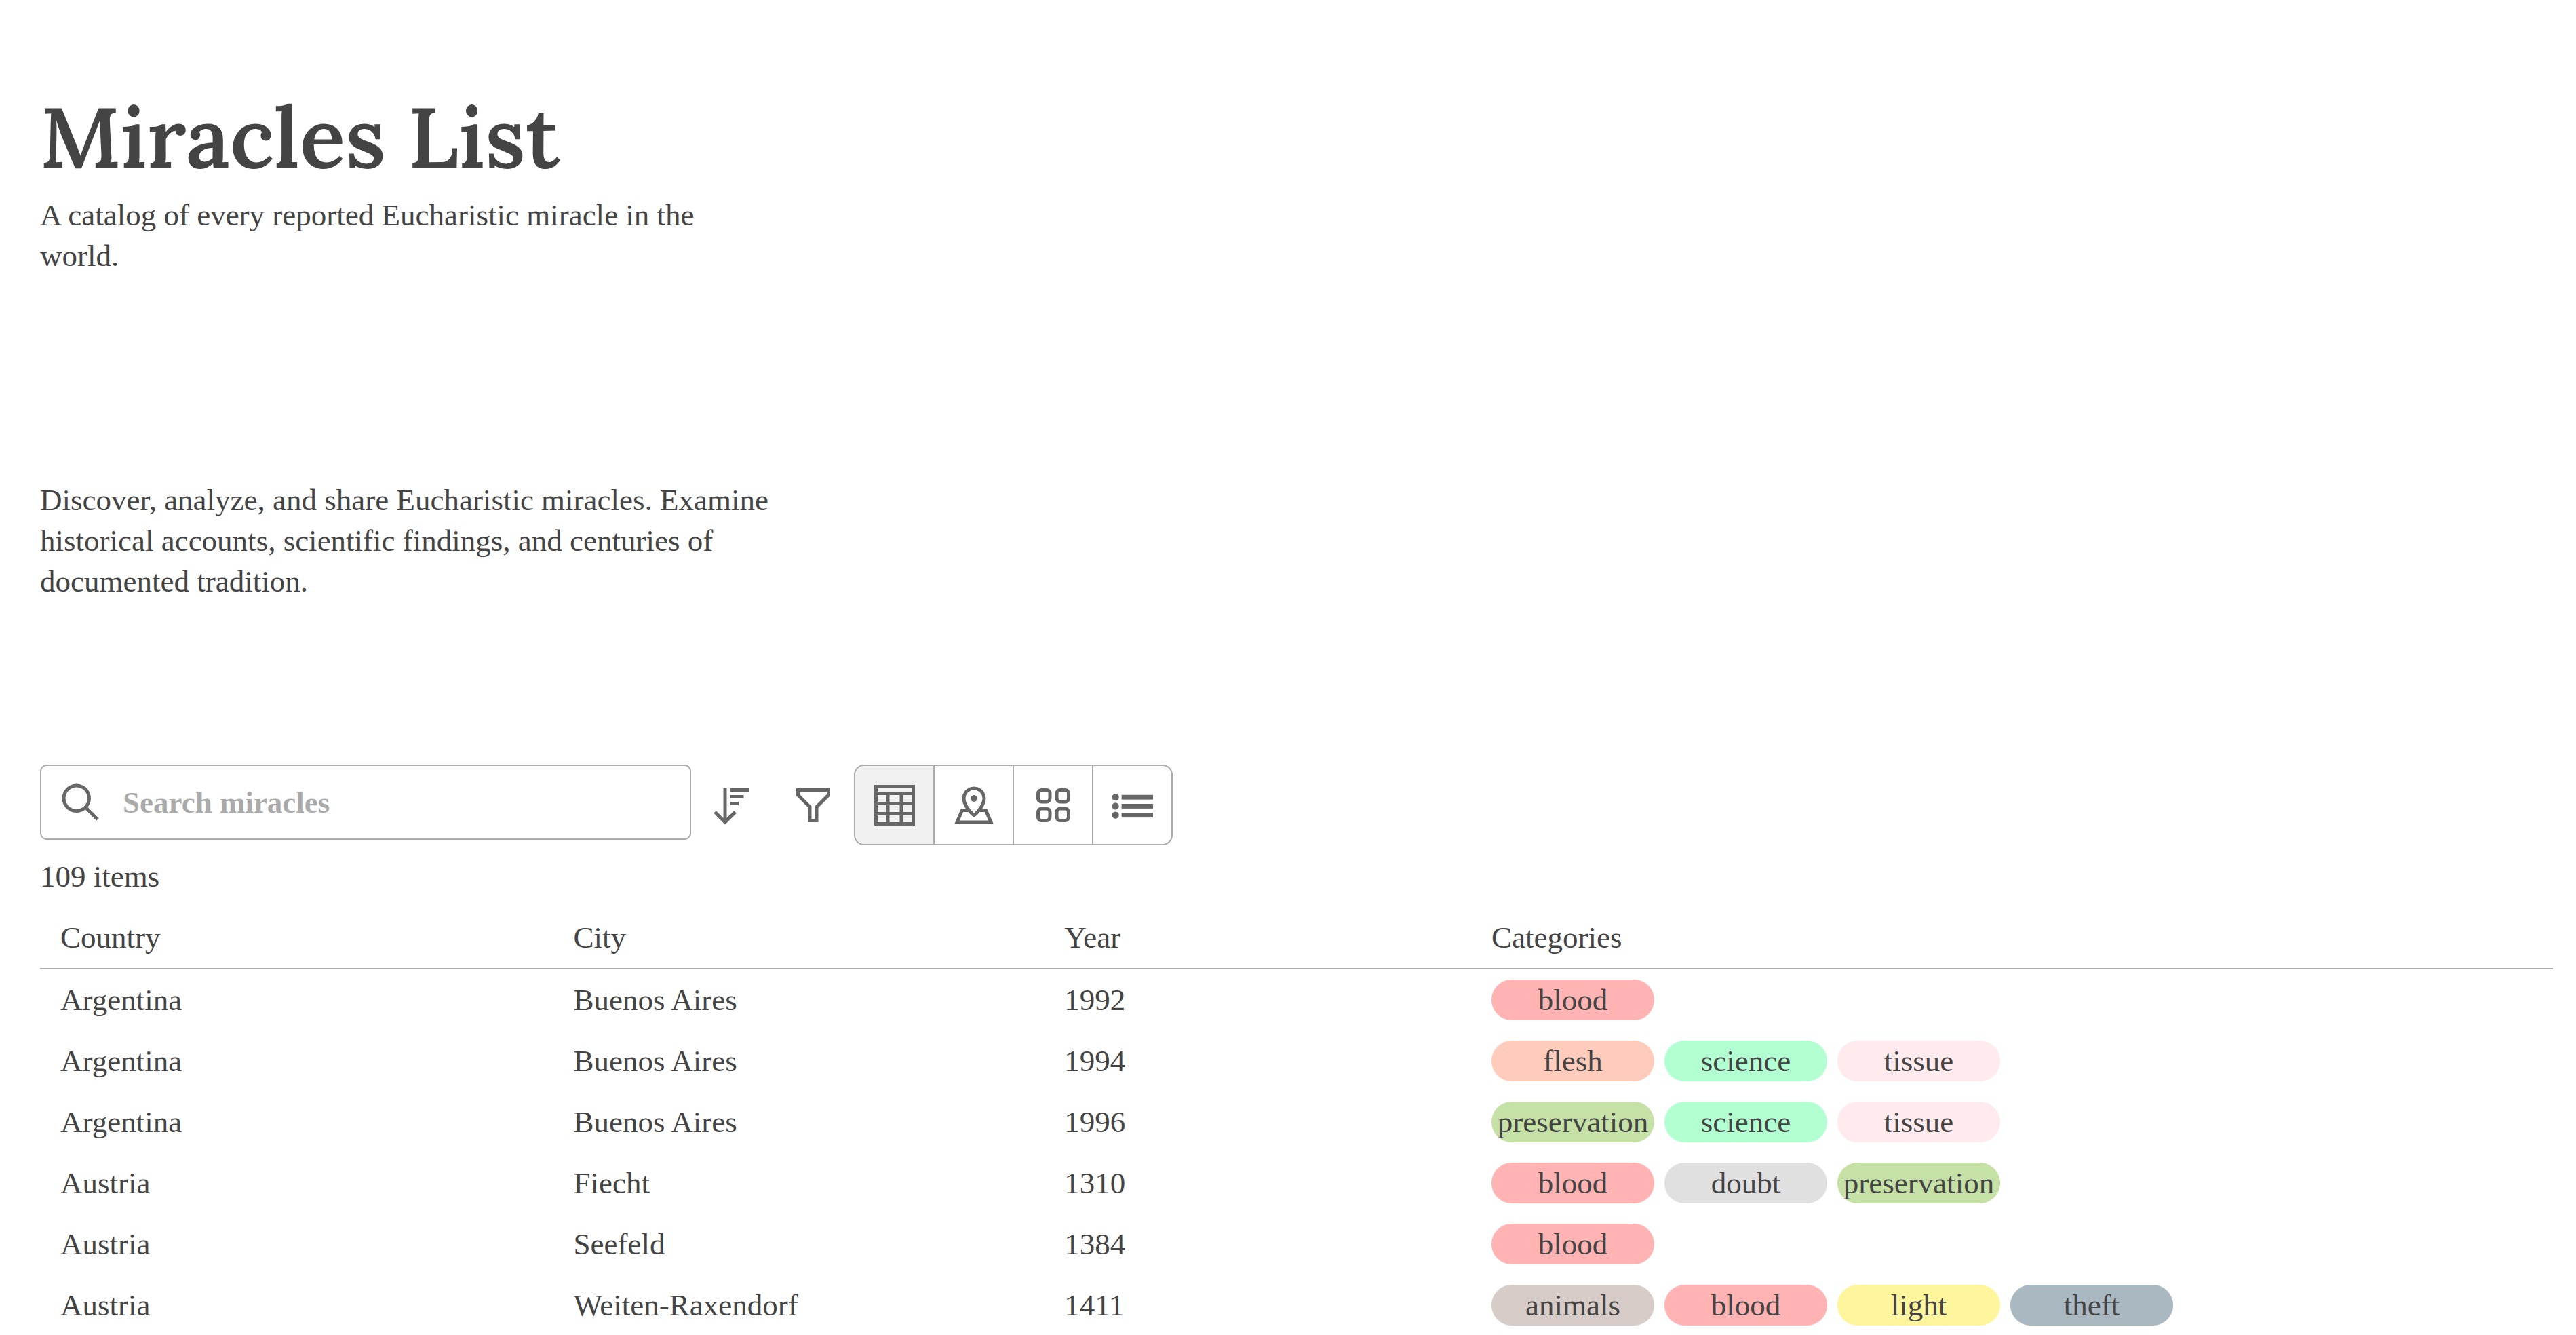This screenshot has width=2576, height=1335.
Task: Click tissue tag in 1996 row
Action: [x=1918, y=1122]
